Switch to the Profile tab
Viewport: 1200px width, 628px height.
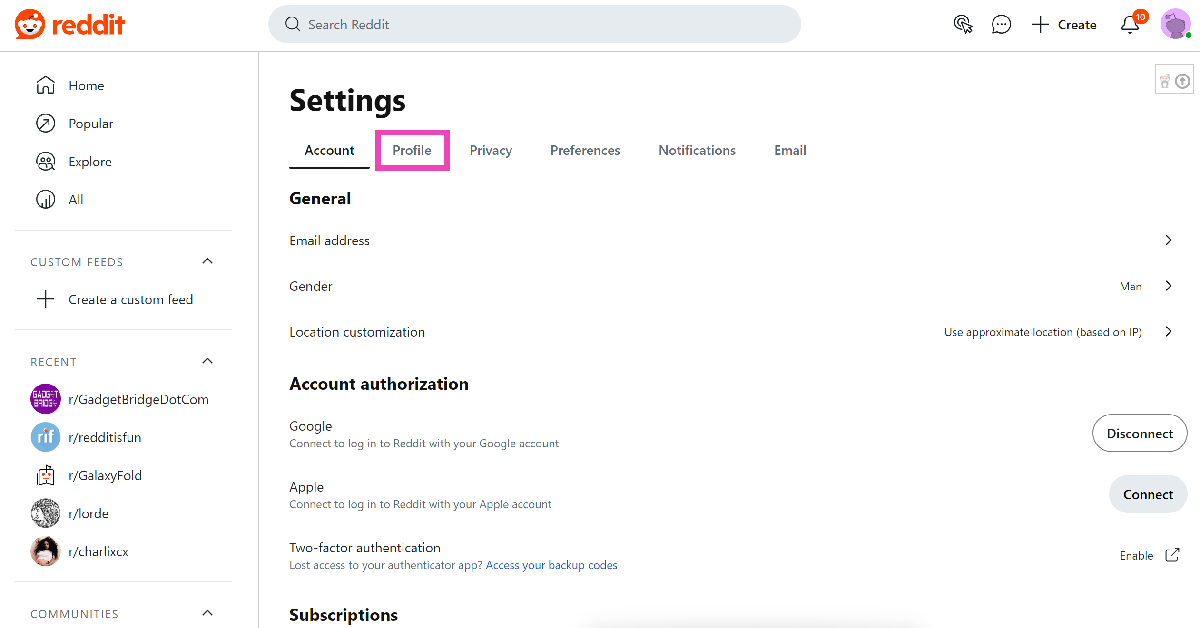[412, 150]
